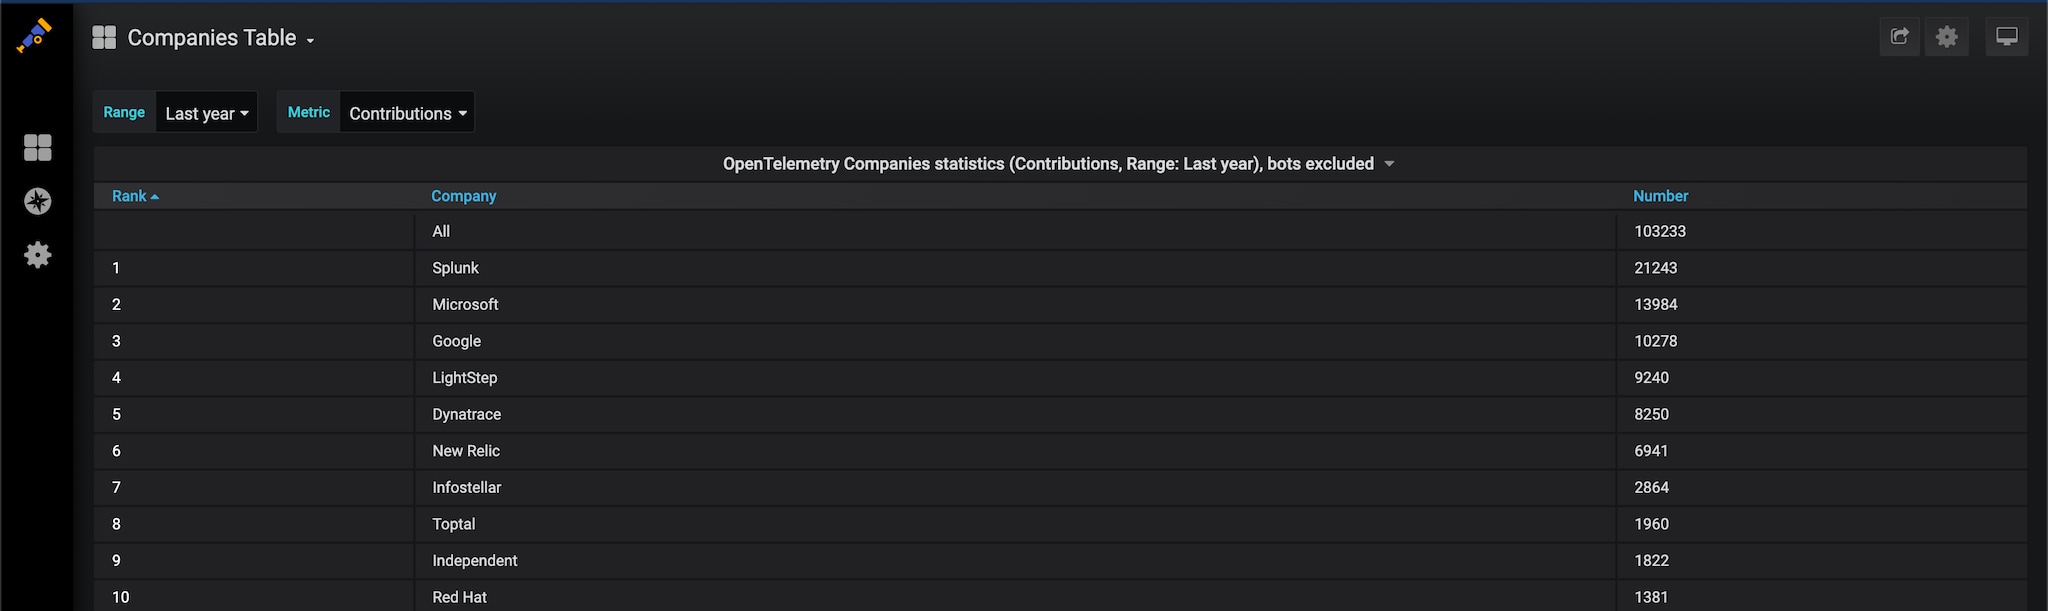Image resolution: width=2048 pixels, height=611 pixels.
Task: Click Google's number 10278
Action: pos(1656,341)
